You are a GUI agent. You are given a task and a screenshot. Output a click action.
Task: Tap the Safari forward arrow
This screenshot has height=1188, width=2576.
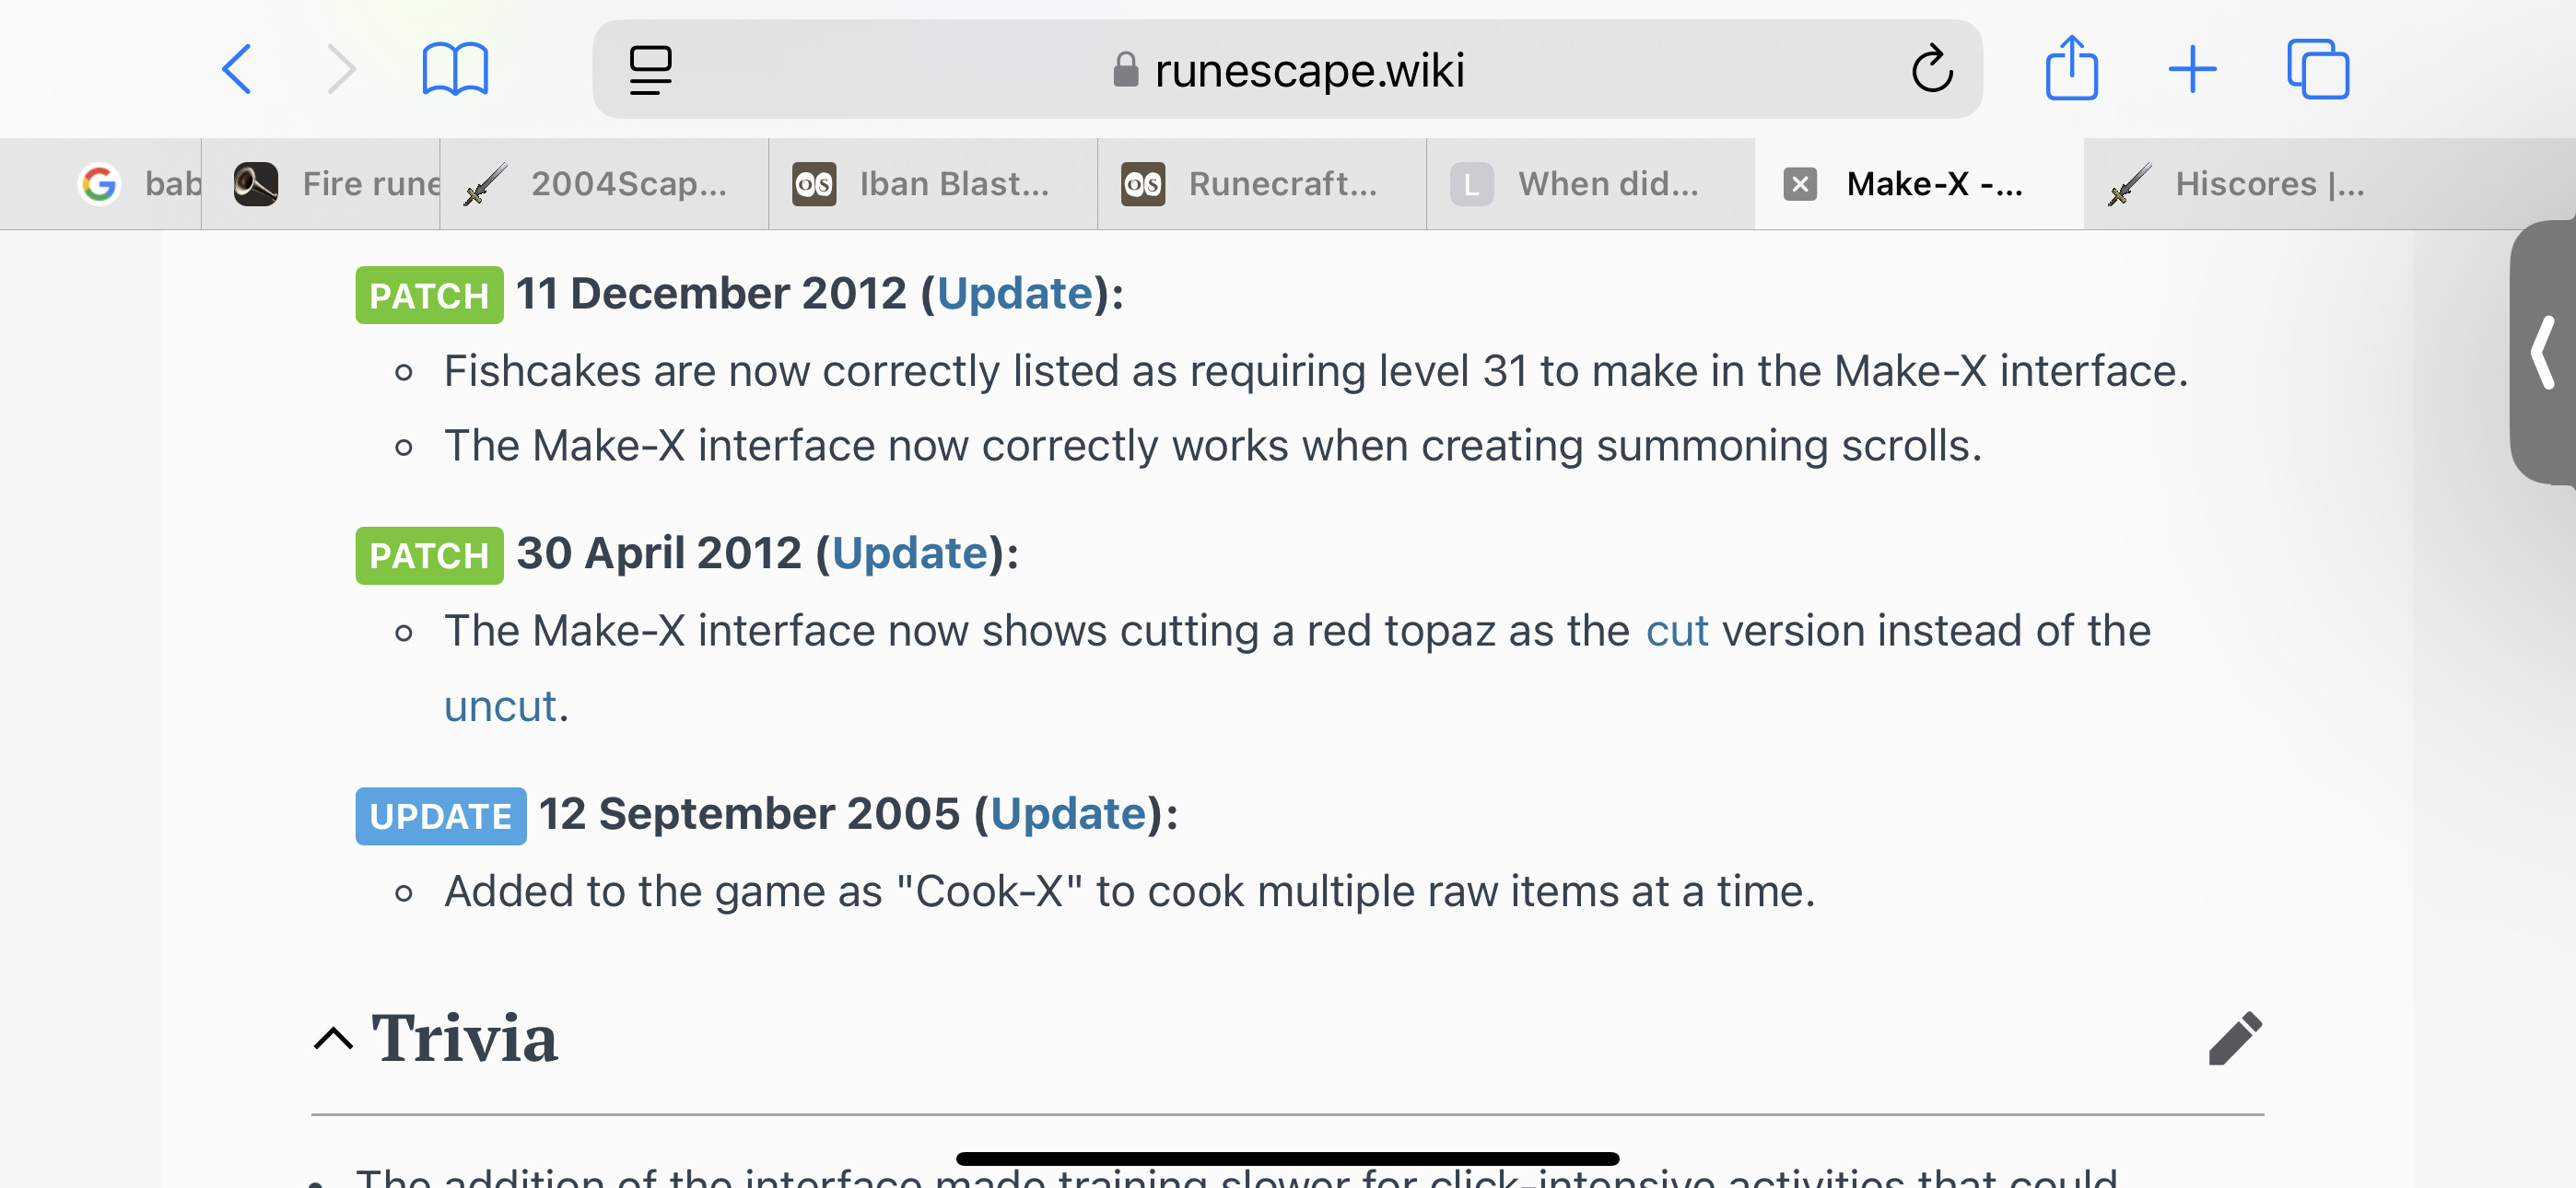[341, 69]
